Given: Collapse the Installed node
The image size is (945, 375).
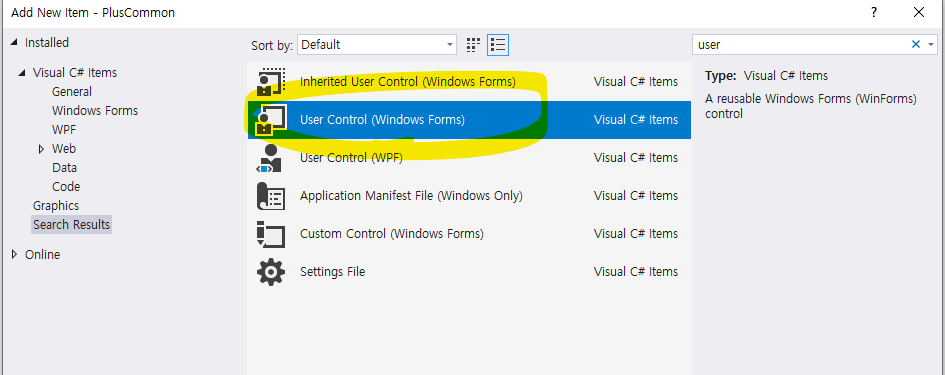Looking at the screenshot, I should point(14,42).
